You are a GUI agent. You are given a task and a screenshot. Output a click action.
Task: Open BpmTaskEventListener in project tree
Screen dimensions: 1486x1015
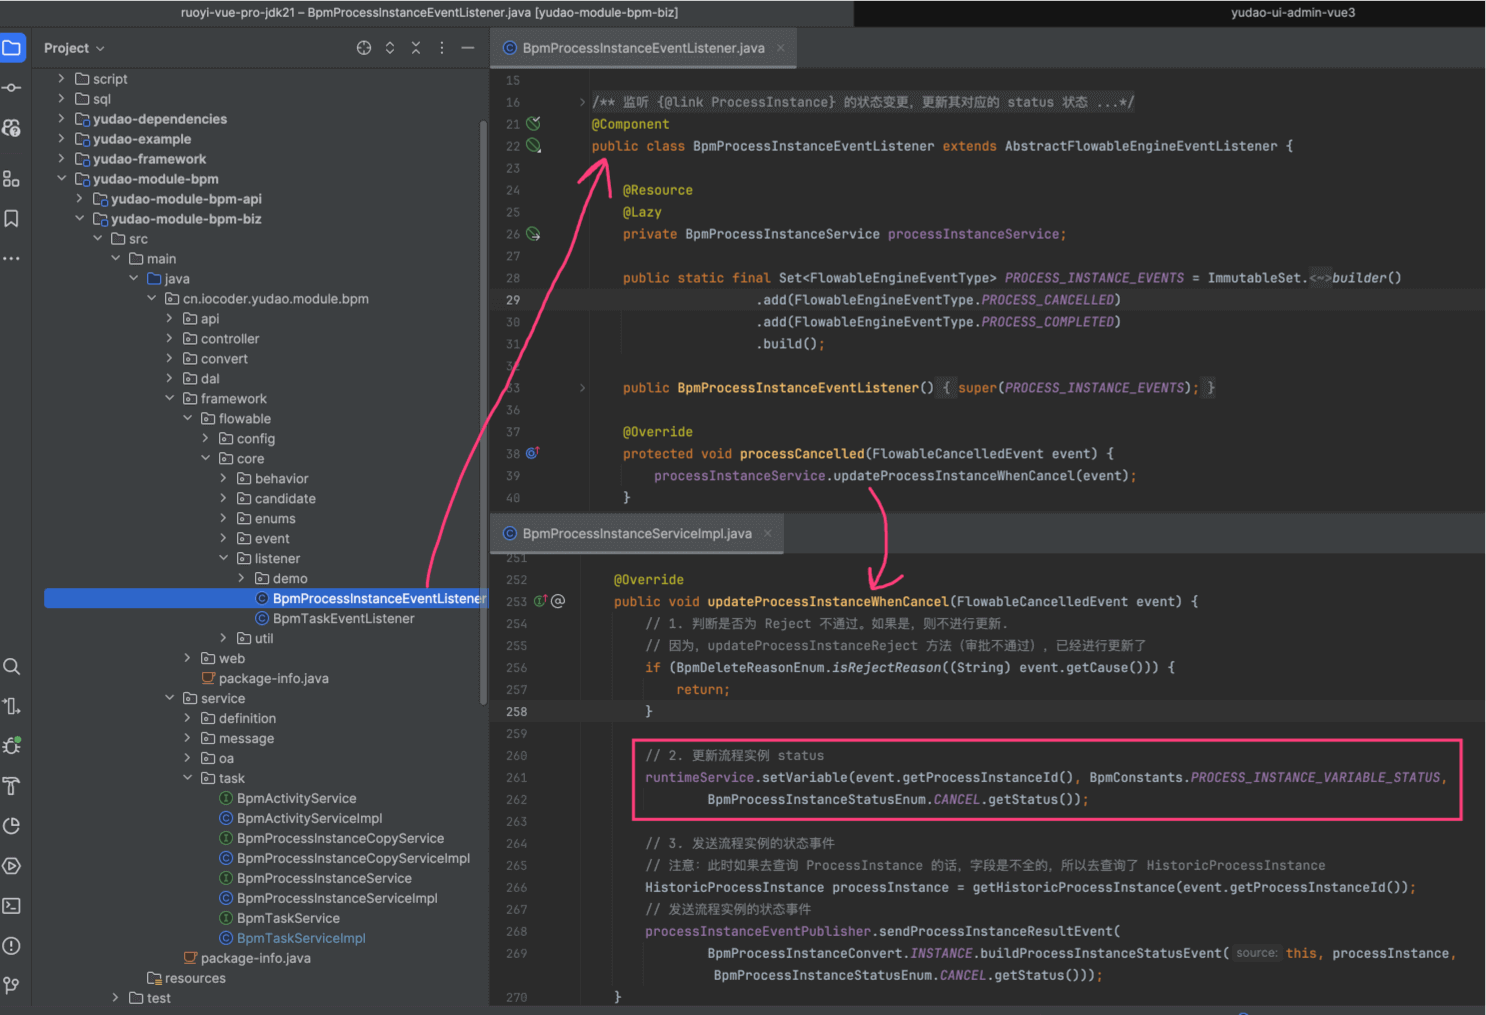point(343,619)
